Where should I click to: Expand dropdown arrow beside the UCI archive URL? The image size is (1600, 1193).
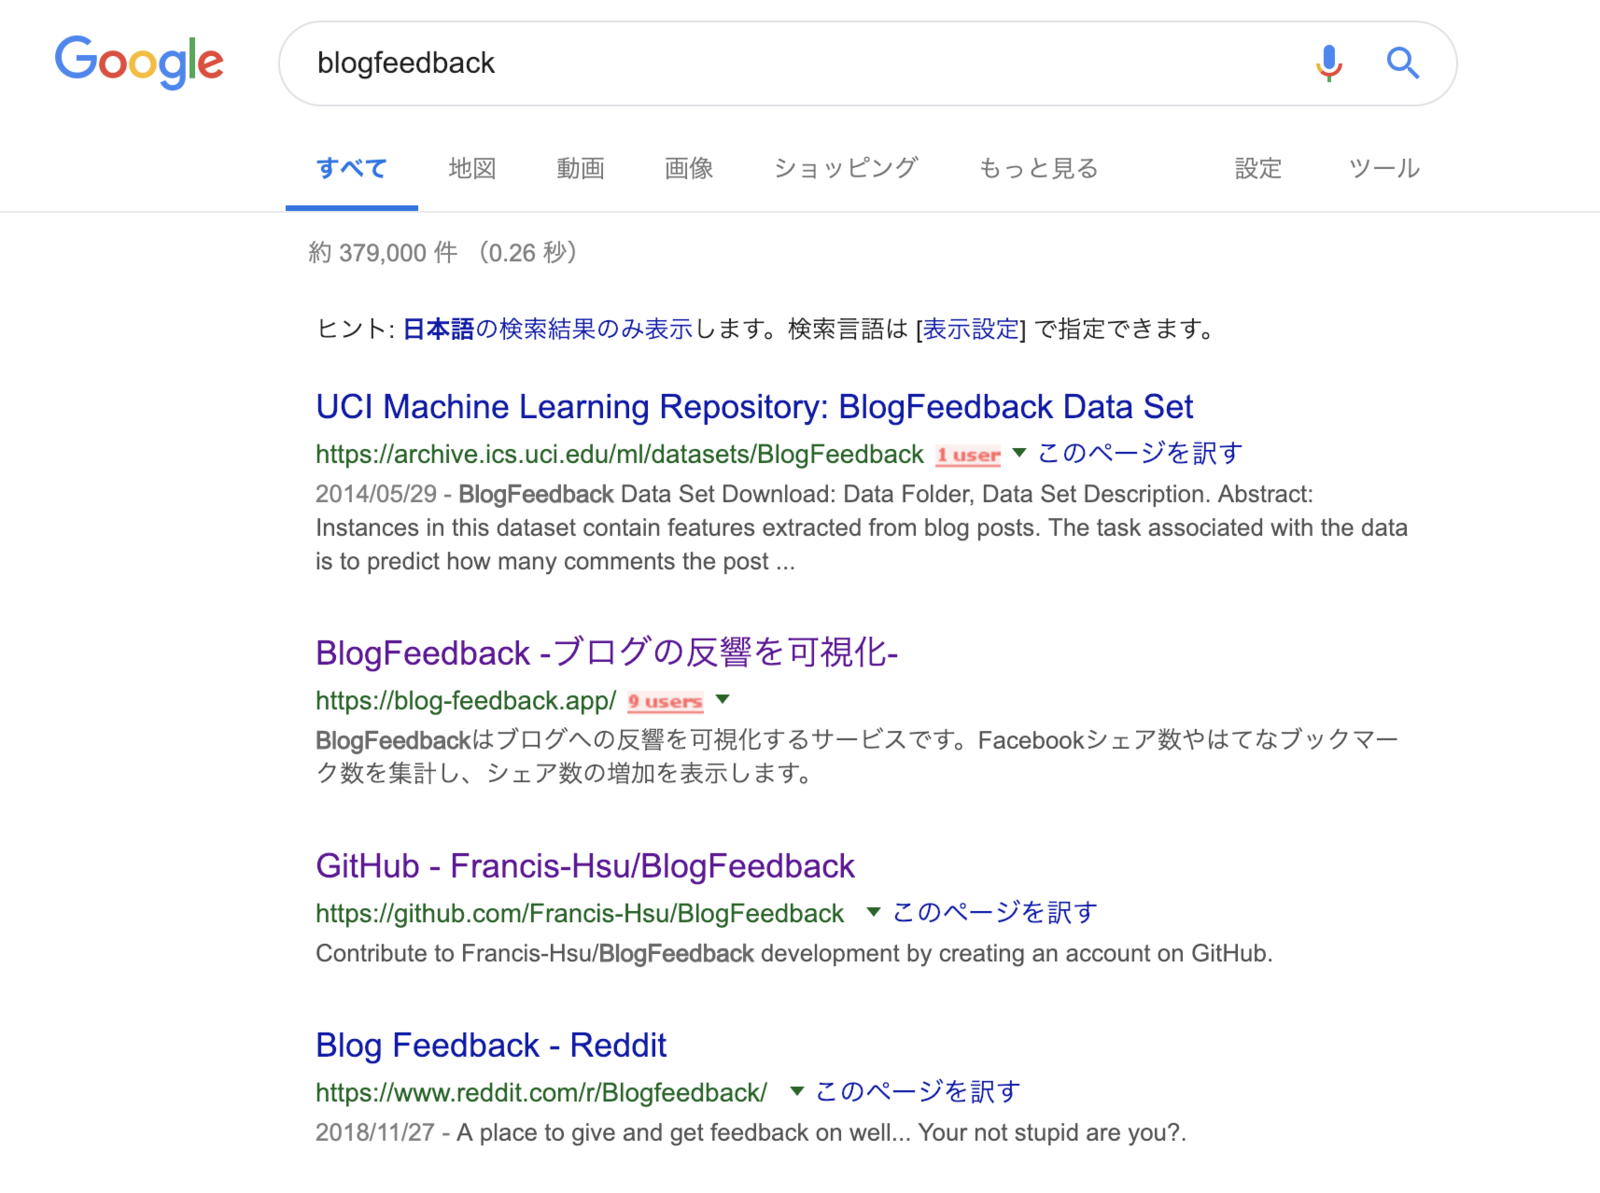[x=1019, y=453]
